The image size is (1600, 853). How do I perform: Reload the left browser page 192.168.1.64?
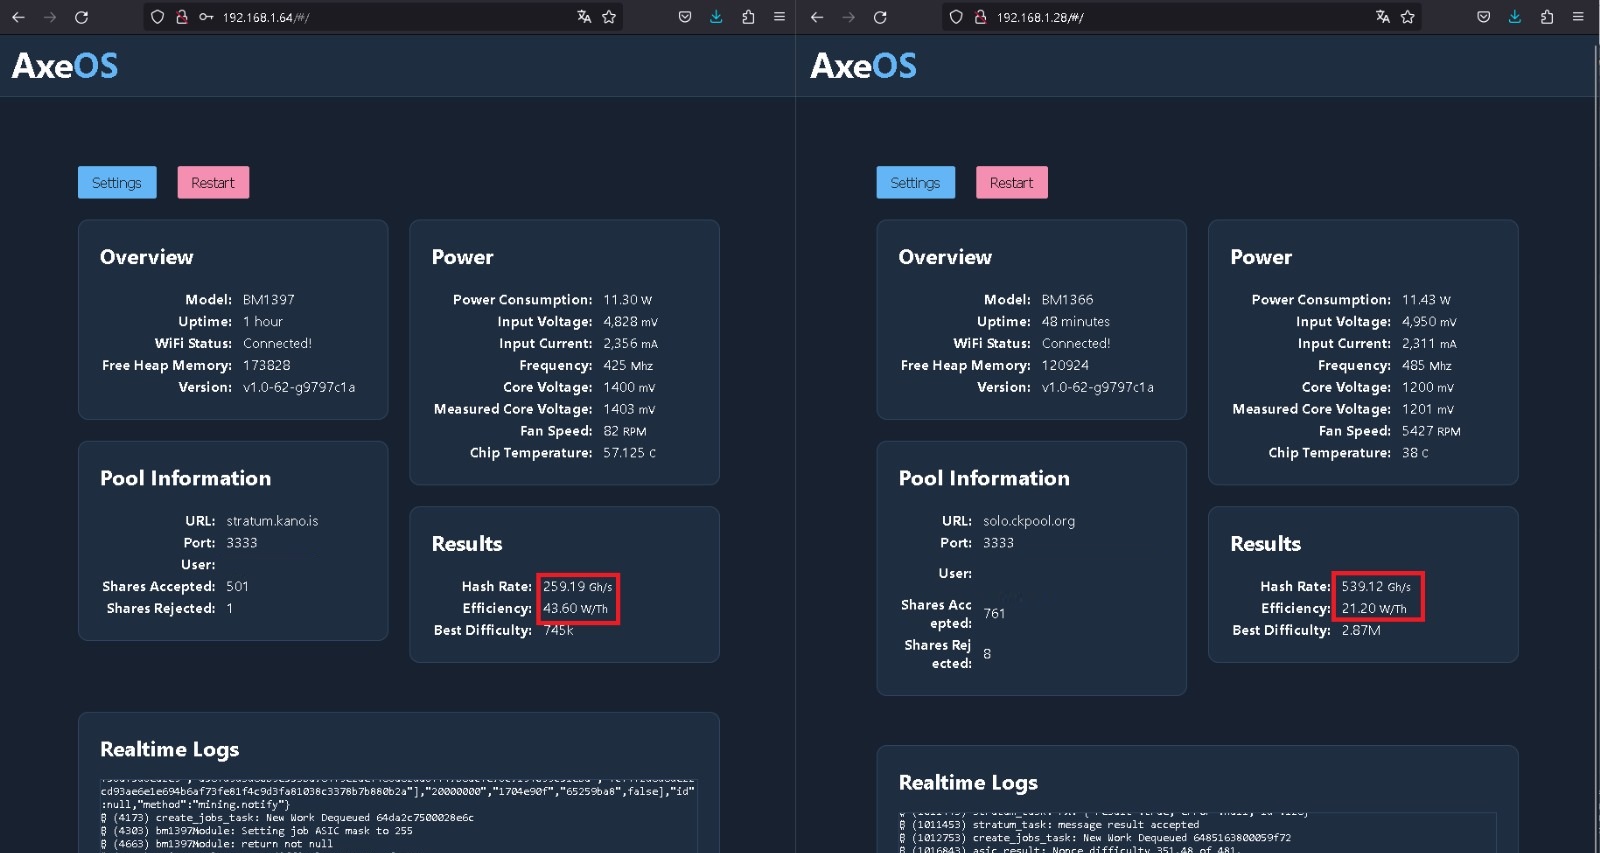[81, 17]
